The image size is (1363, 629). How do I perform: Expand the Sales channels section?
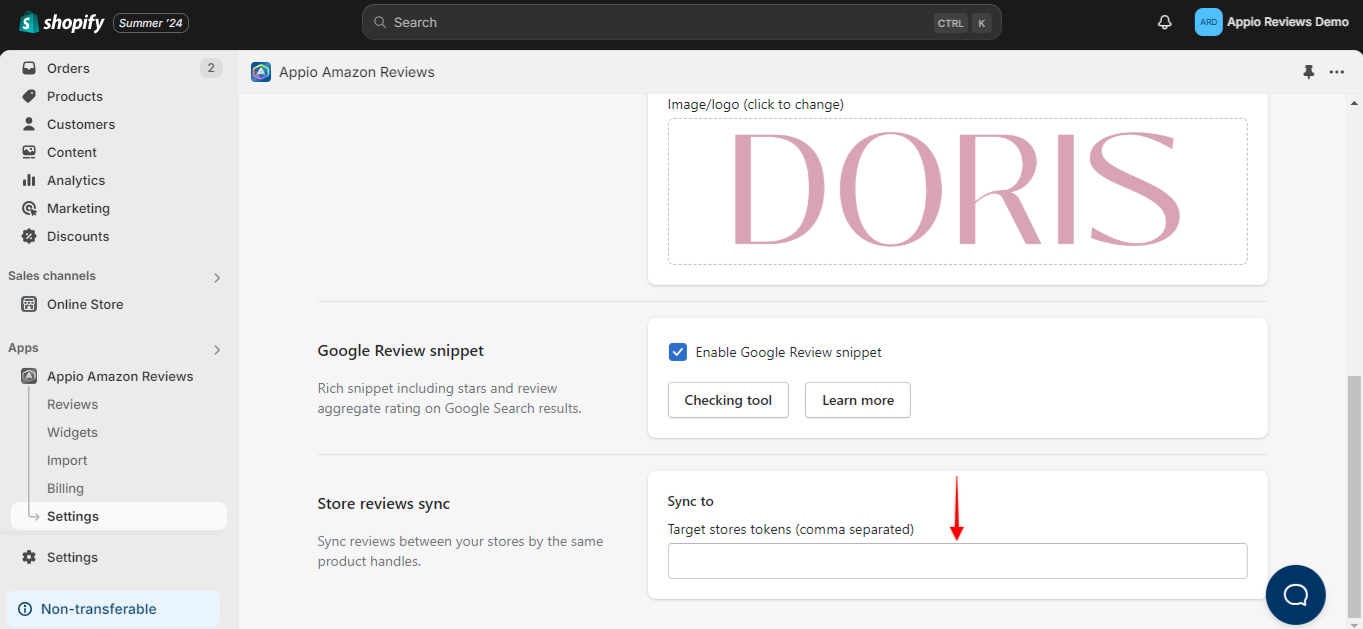(x=217, y=278)
